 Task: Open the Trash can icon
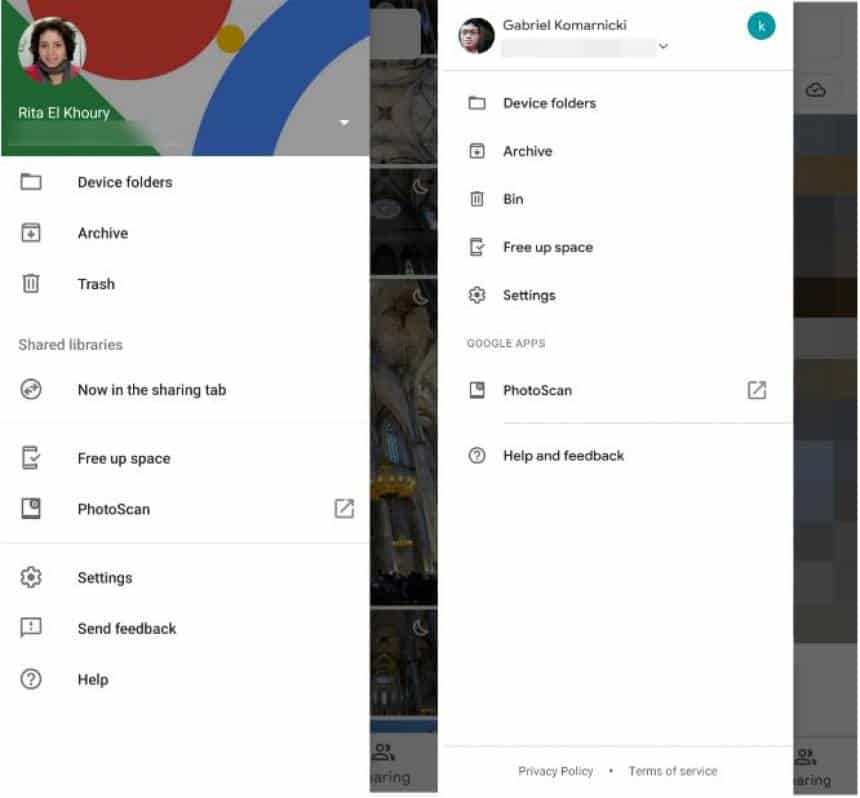[31, 284]
